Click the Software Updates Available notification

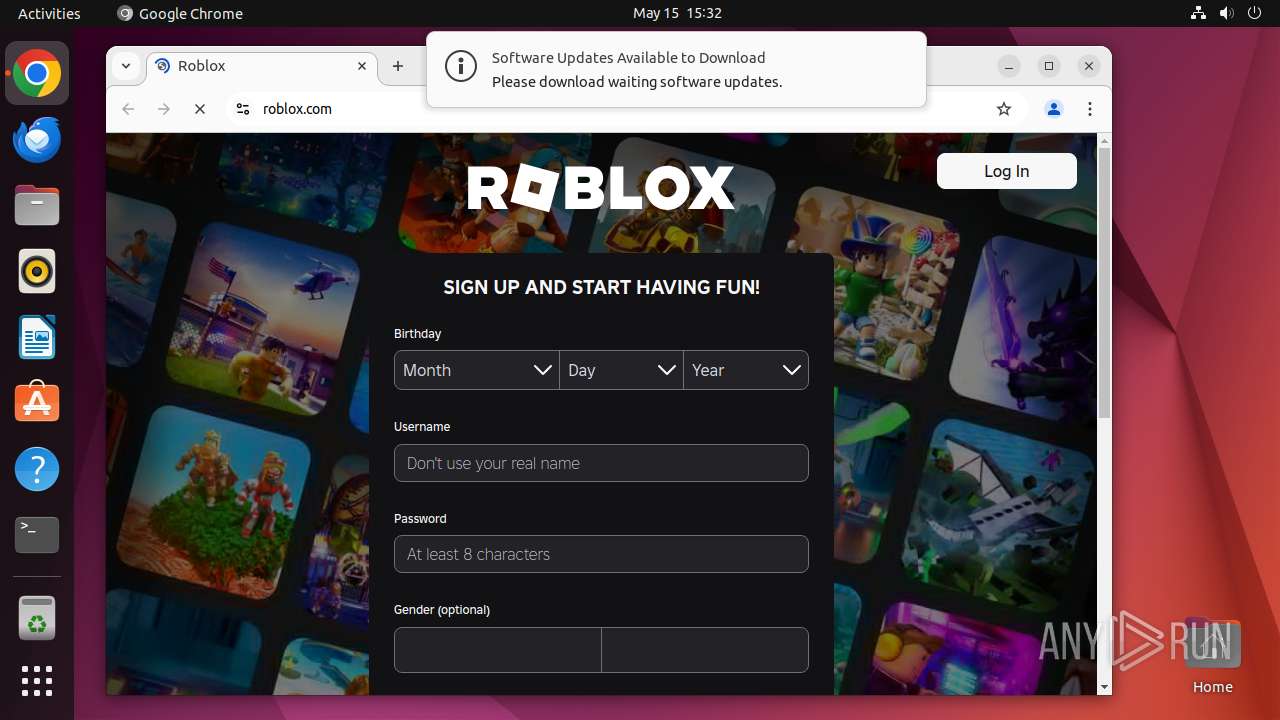tap(676, 69)
